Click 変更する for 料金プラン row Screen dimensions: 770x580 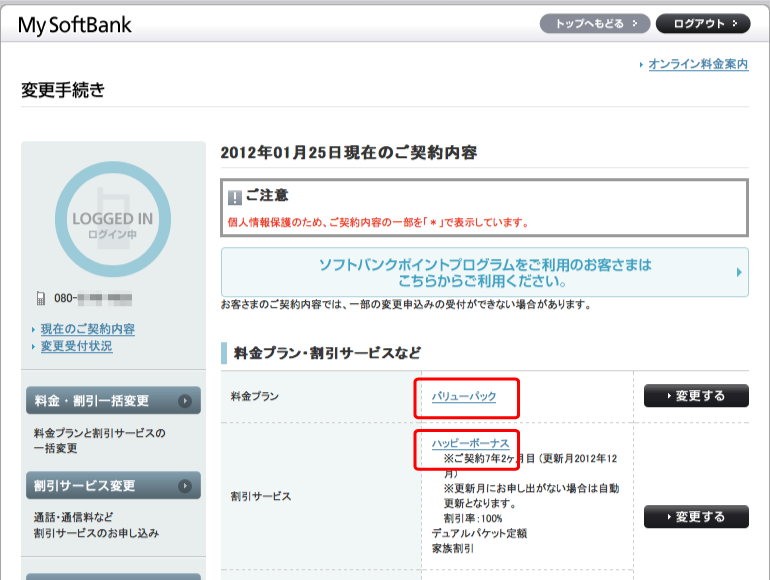tap(696, 396)
